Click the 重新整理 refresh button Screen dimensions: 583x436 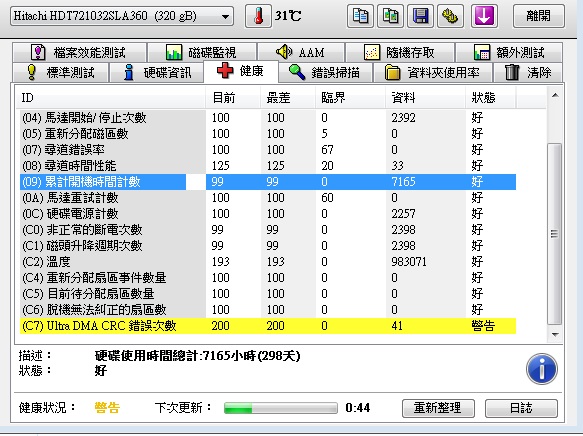pos(438,408)
